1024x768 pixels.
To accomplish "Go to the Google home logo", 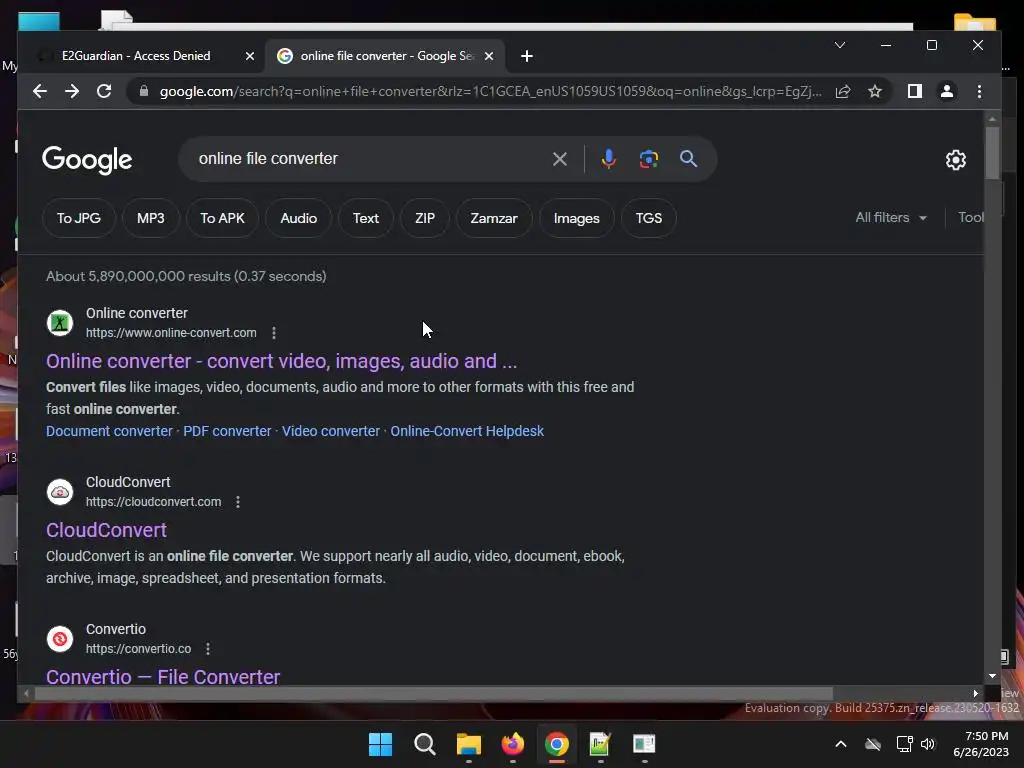I will (x=87, y=160).
